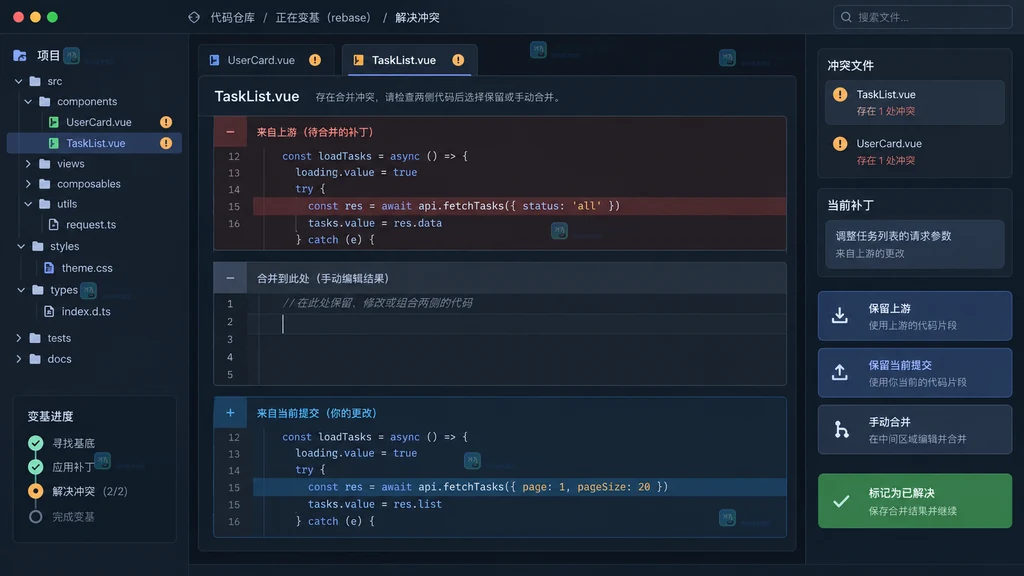Click the upload icon on 保留当前提交
Image resolution: width=1024 pixels, height=576 pixels.
point(840,372)
